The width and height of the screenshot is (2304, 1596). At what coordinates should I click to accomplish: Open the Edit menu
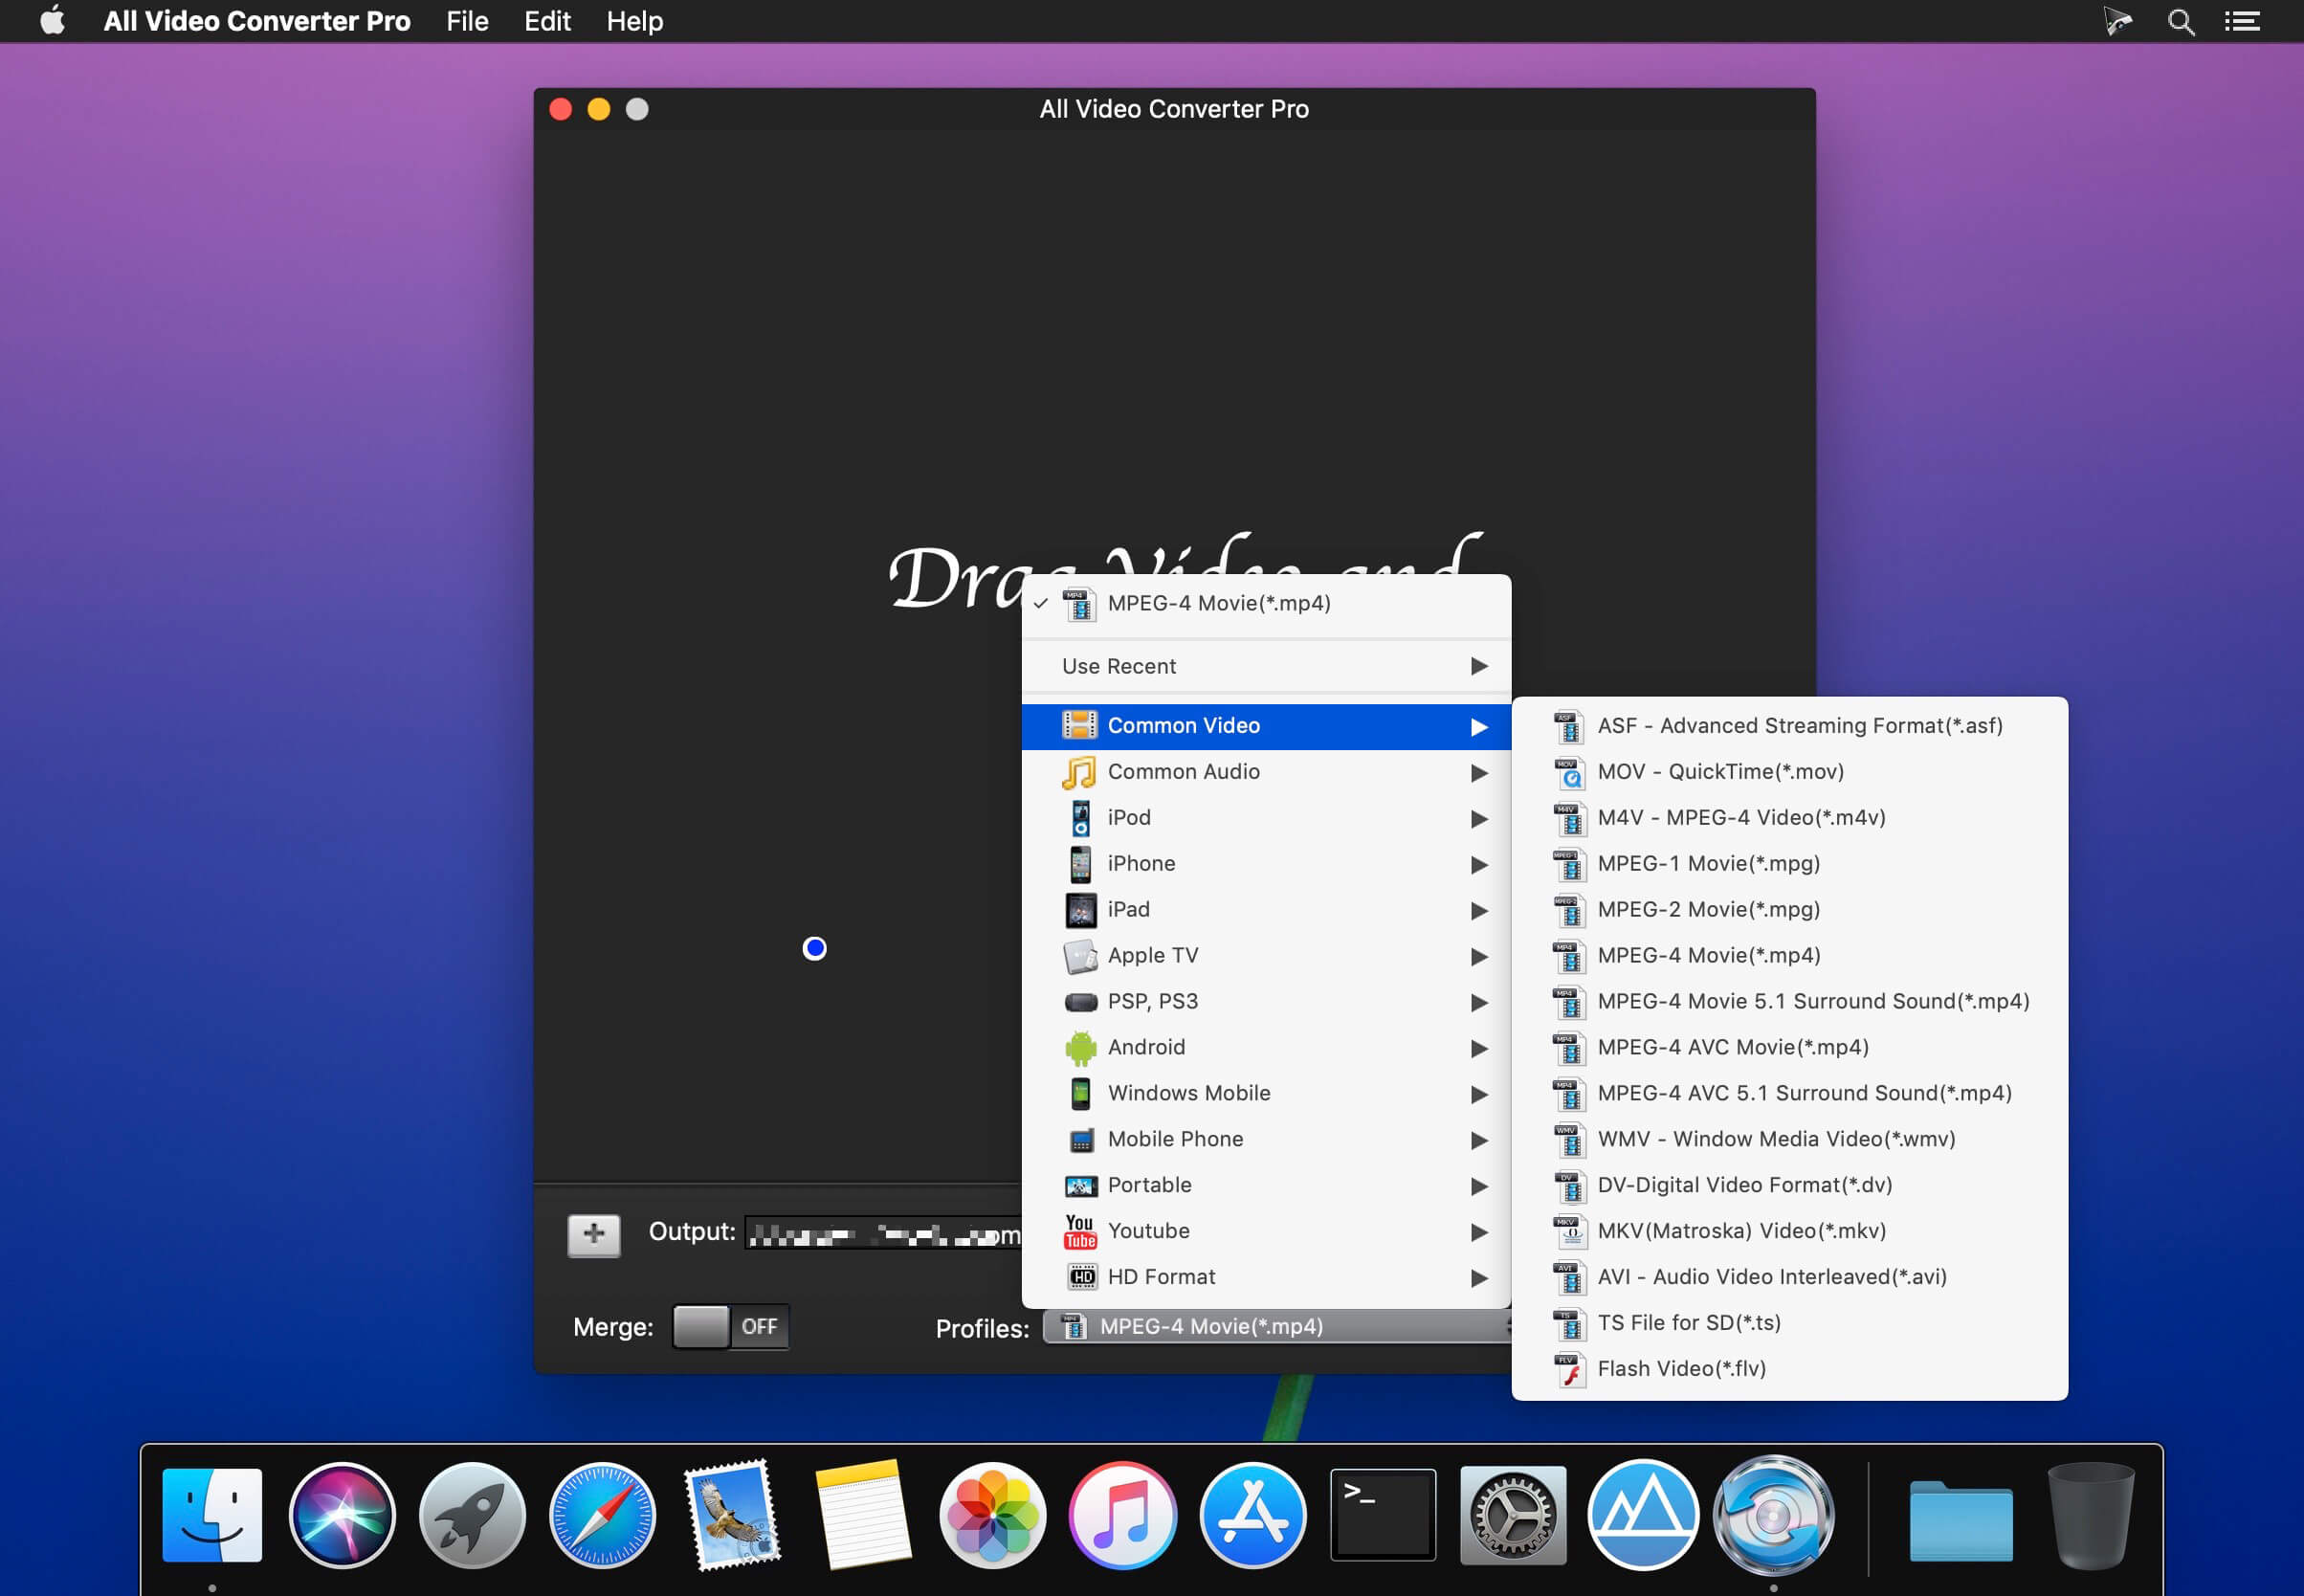(547, 22)
